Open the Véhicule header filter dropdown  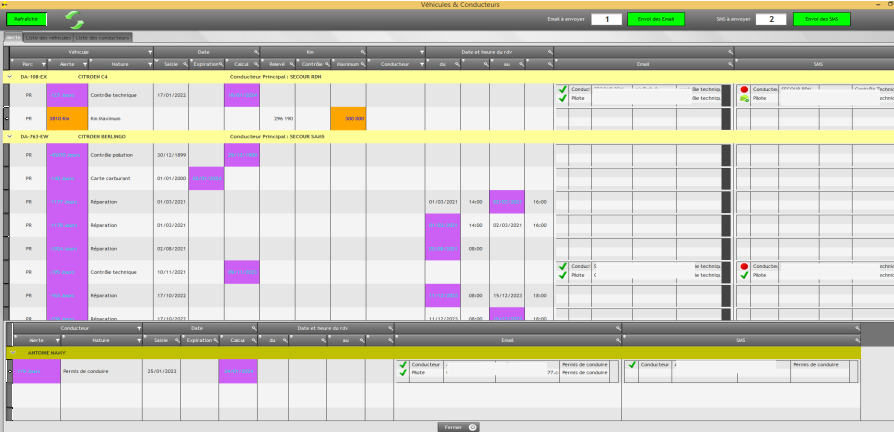(150, 51)
